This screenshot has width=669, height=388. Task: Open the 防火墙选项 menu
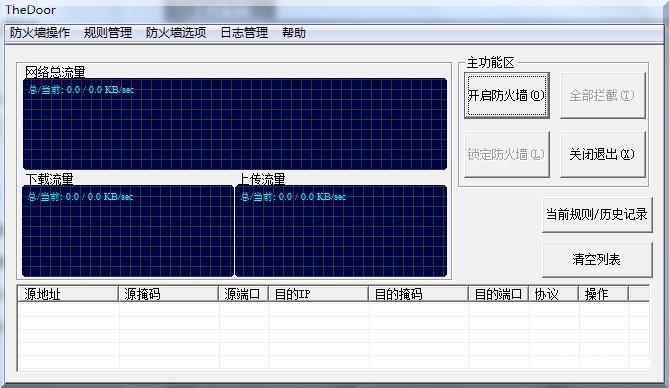(x=176, y=33)
